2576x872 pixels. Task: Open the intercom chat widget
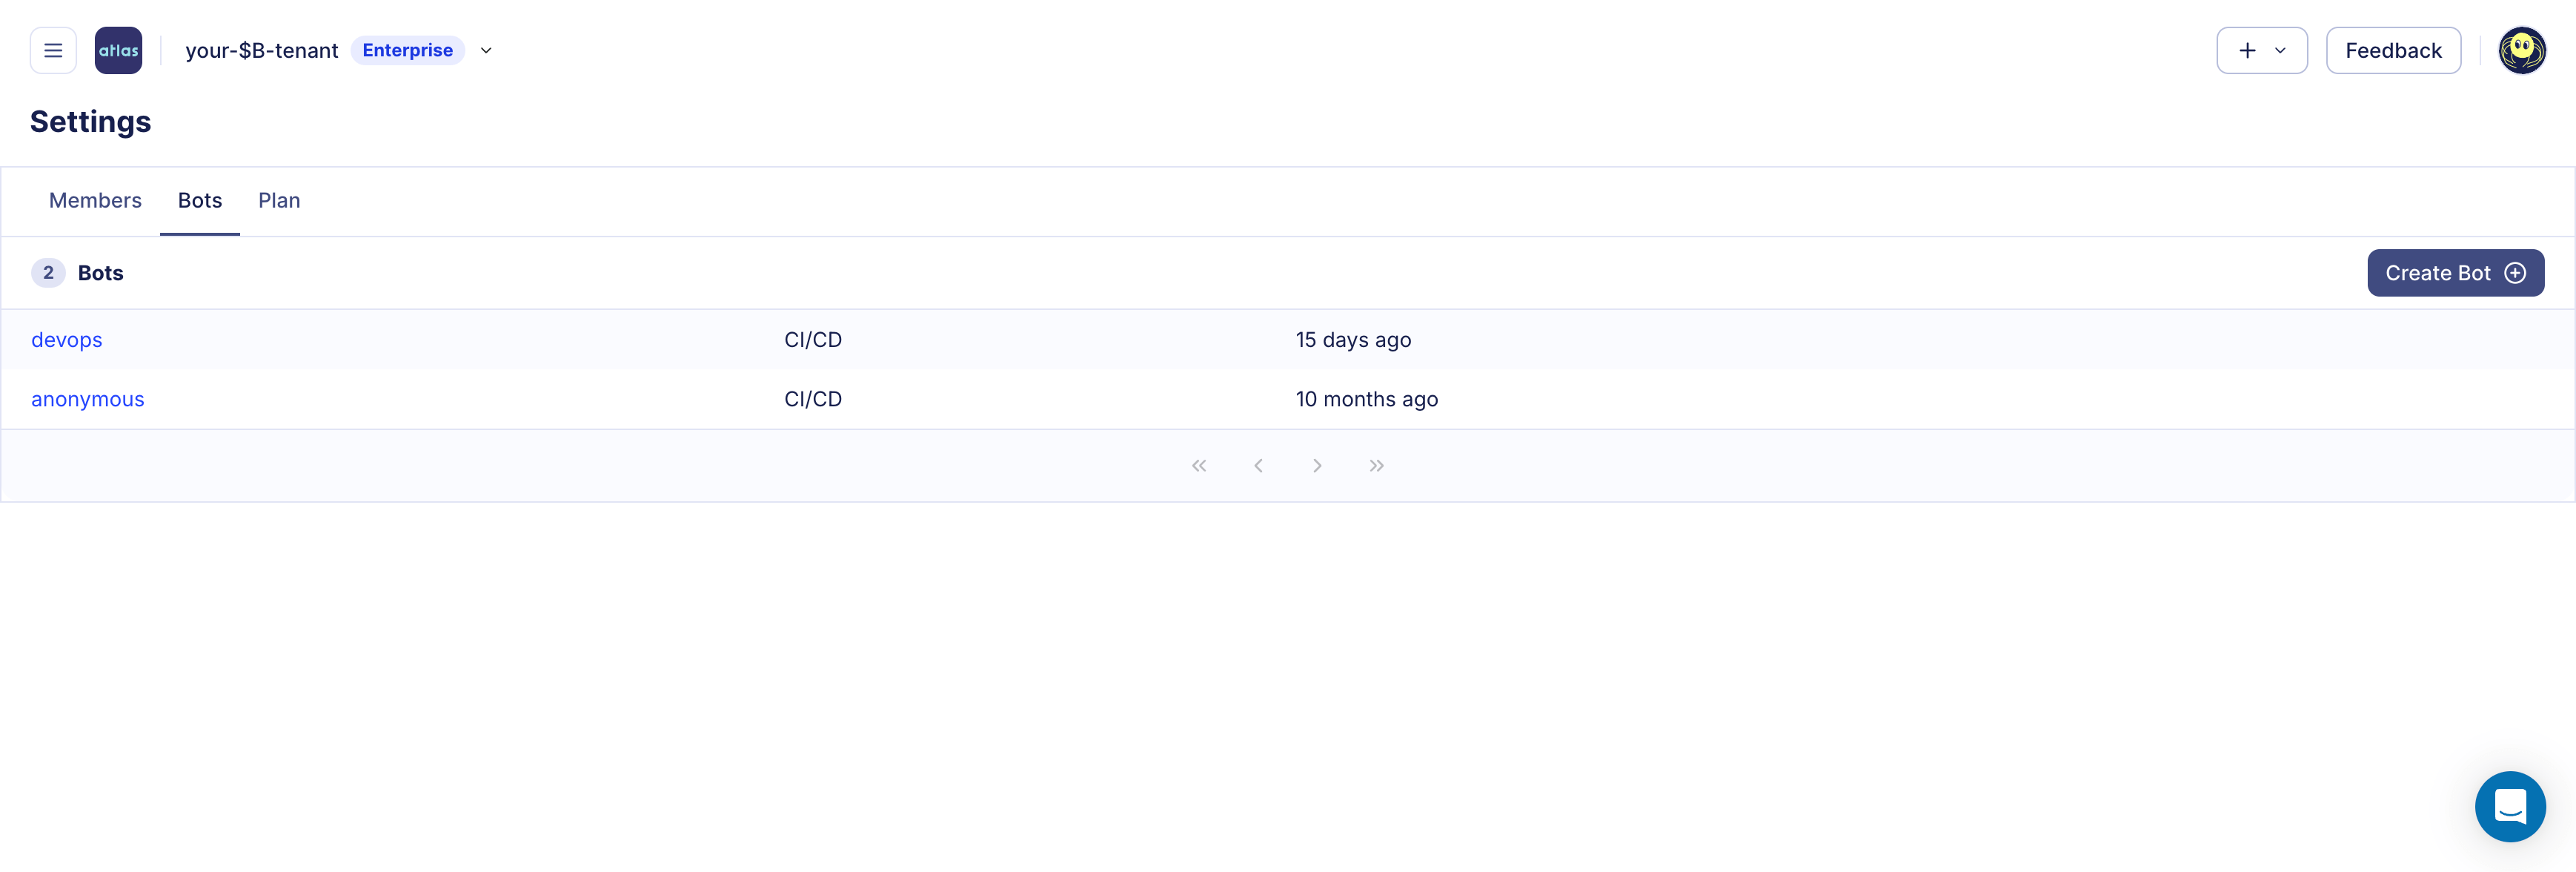pyautogui.click(x=2510, y=806)
